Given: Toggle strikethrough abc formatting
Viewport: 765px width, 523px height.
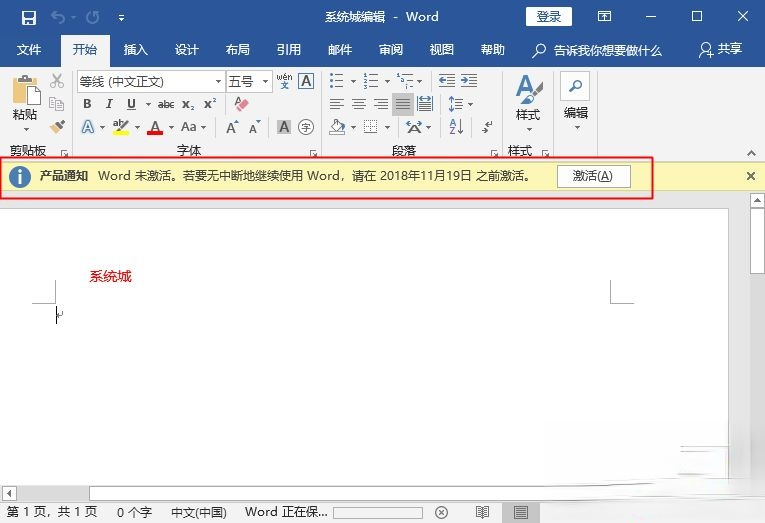Looking at the screenshot, I should tap(166, 104).
